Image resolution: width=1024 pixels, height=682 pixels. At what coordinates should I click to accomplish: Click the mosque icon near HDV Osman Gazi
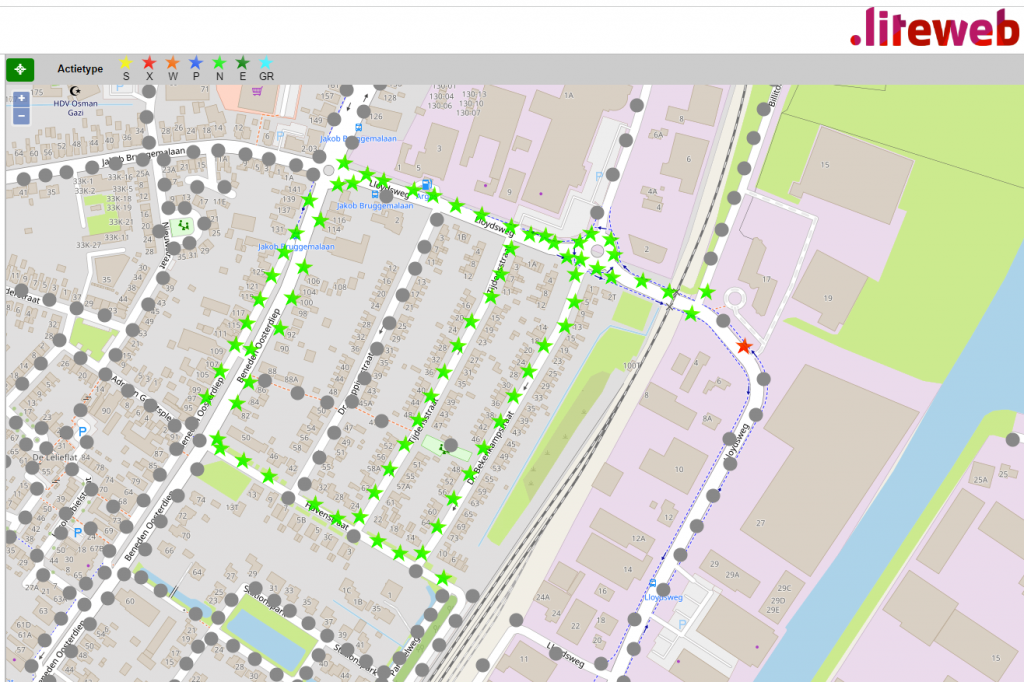click(x=72, y=91)
